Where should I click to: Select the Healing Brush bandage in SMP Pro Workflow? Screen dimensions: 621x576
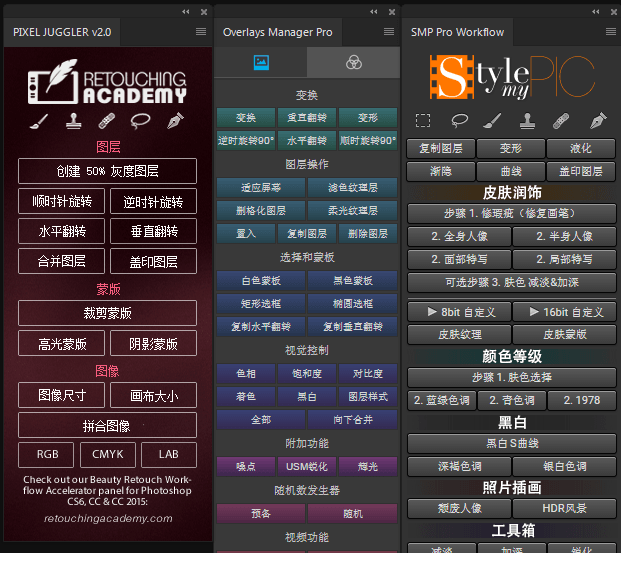pos(561,120)
